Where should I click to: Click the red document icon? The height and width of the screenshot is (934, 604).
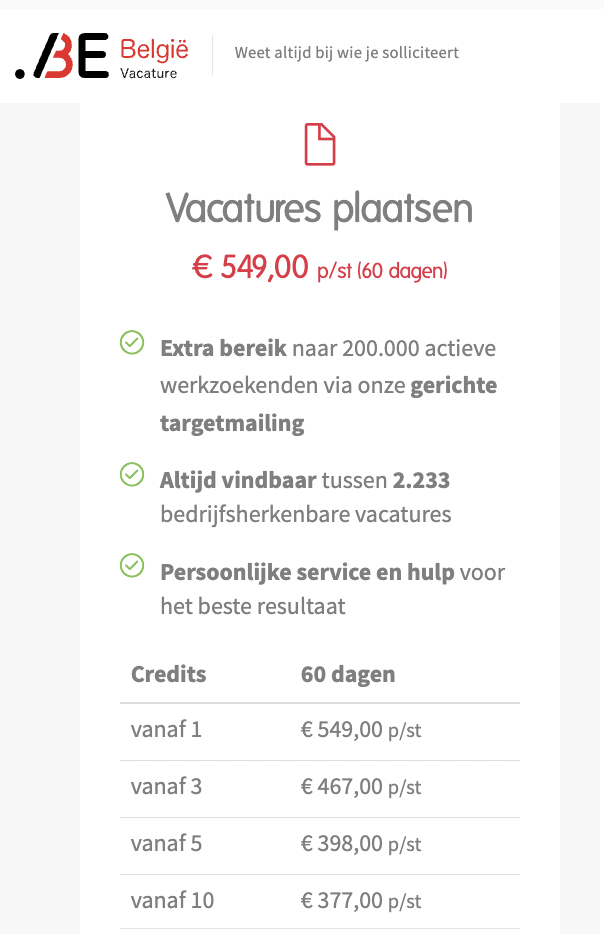pos(320,144)
